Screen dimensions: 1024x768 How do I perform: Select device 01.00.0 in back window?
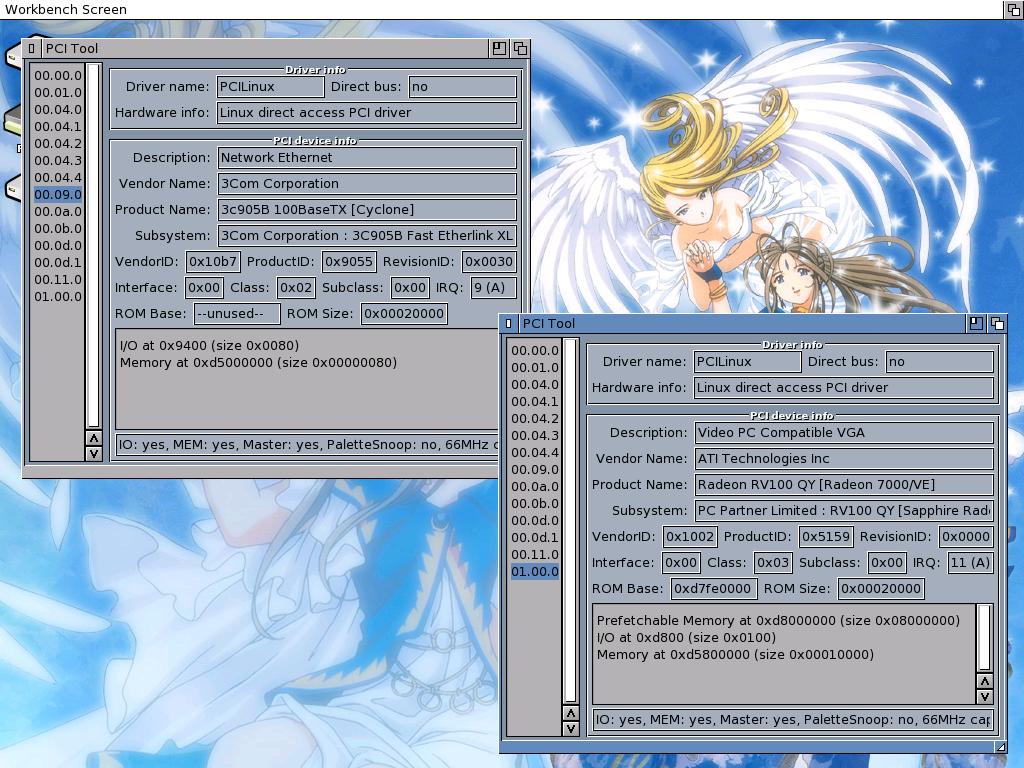coord(58,296)
